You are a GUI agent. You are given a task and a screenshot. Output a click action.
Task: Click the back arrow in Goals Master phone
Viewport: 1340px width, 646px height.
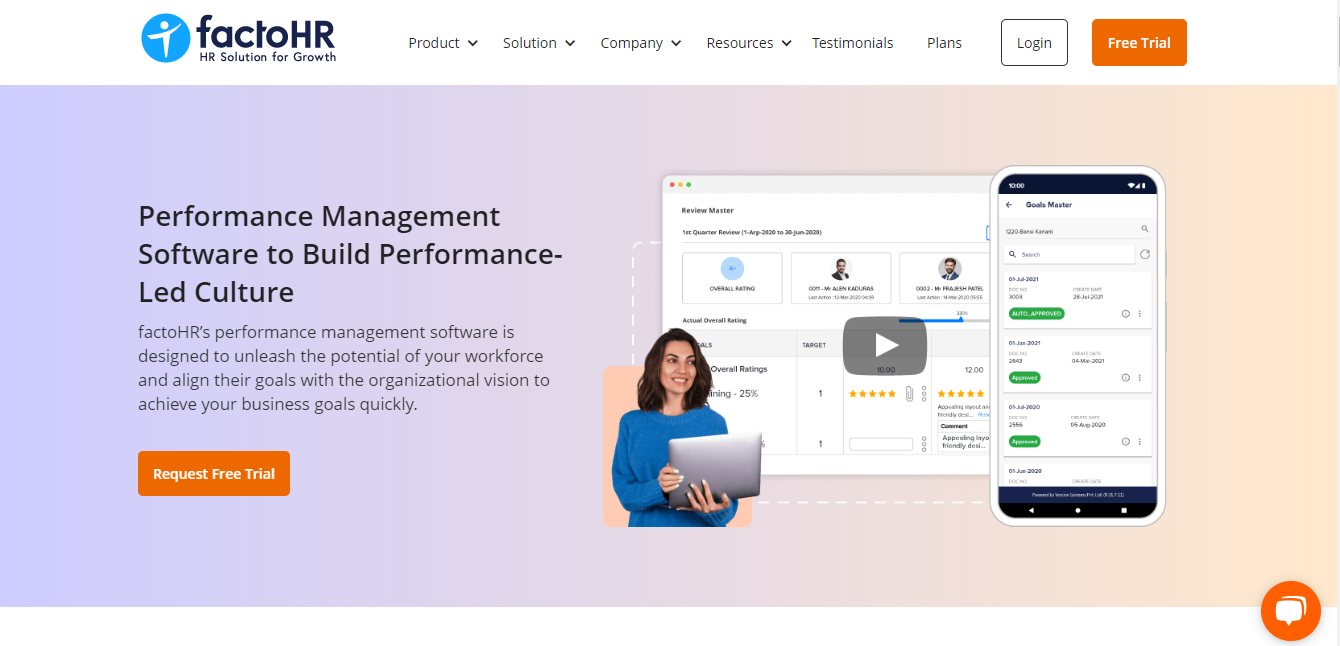pos(1009,205)
